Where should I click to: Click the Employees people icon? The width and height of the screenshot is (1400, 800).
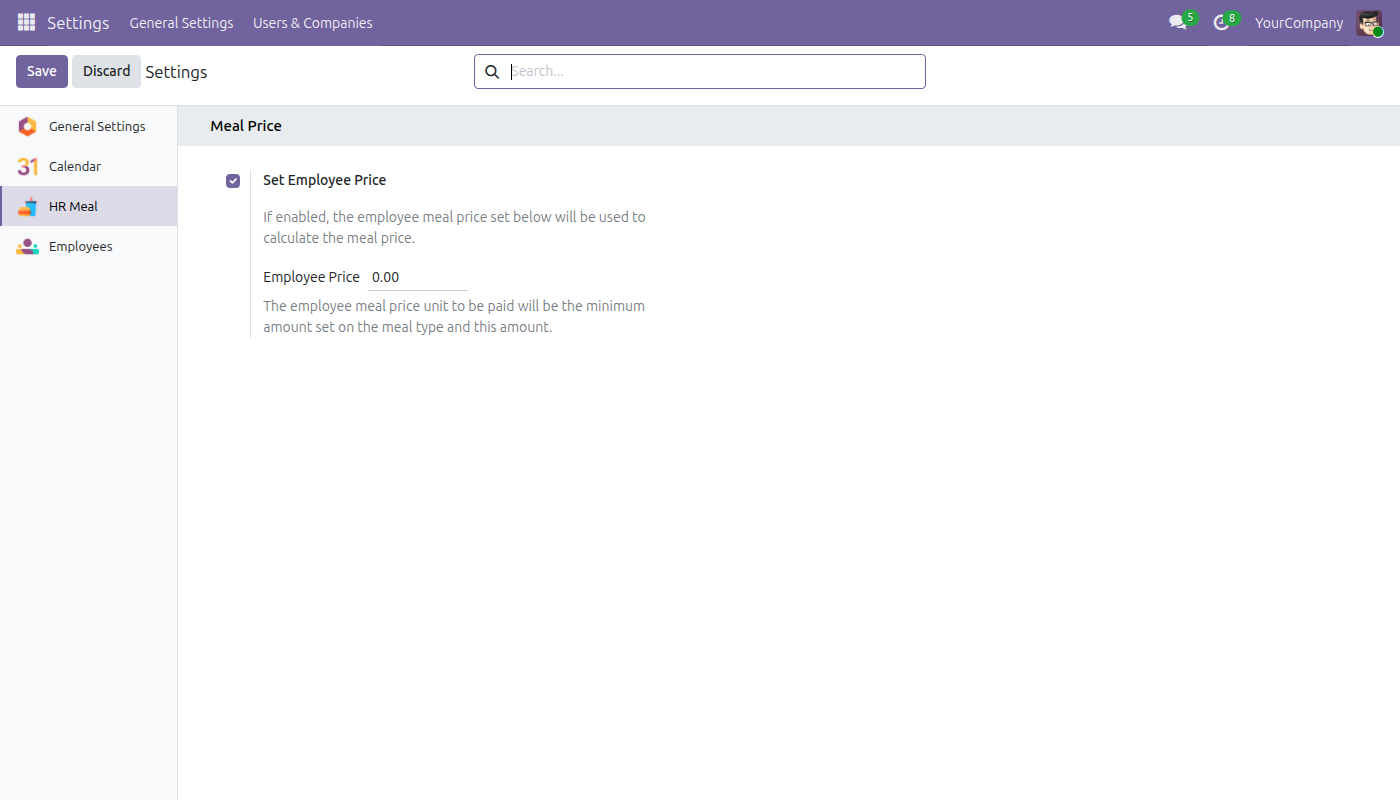pyautogui.click(x=28, y=246)
